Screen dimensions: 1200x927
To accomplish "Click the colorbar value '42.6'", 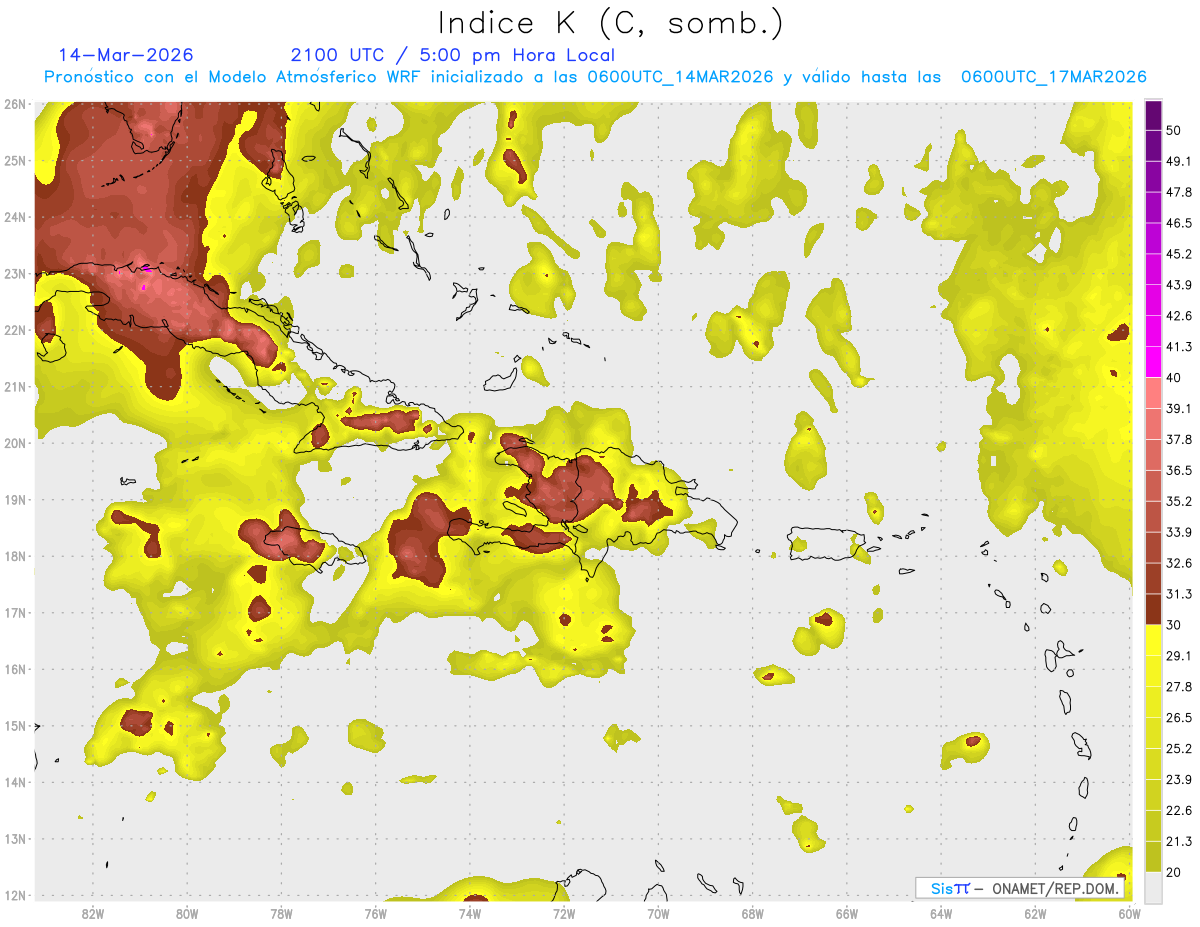I will point(1178,316).
